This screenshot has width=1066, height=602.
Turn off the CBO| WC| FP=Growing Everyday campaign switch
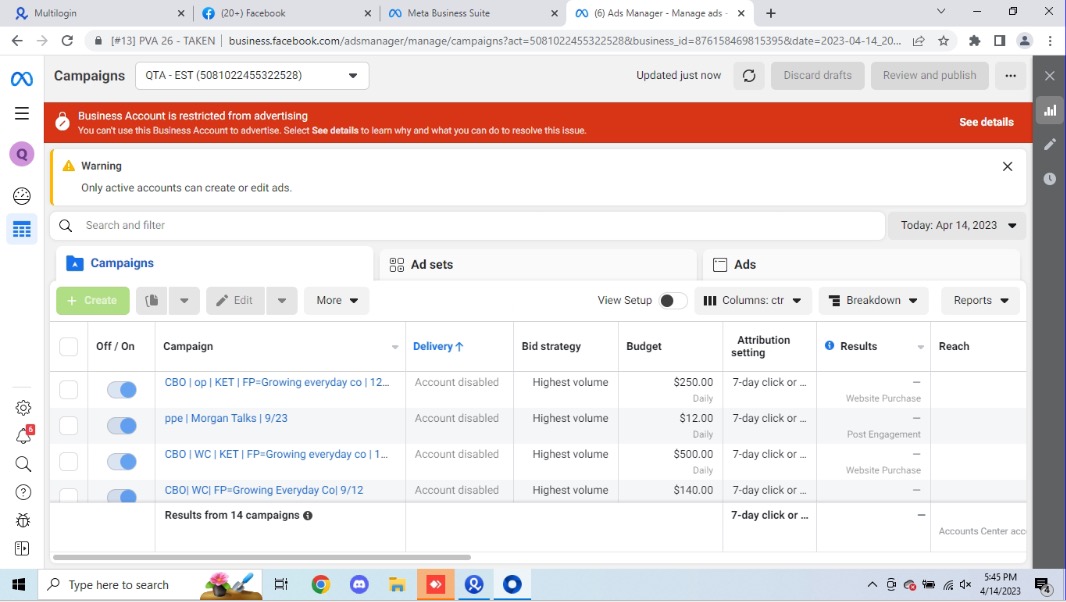(x=122, y=496)
